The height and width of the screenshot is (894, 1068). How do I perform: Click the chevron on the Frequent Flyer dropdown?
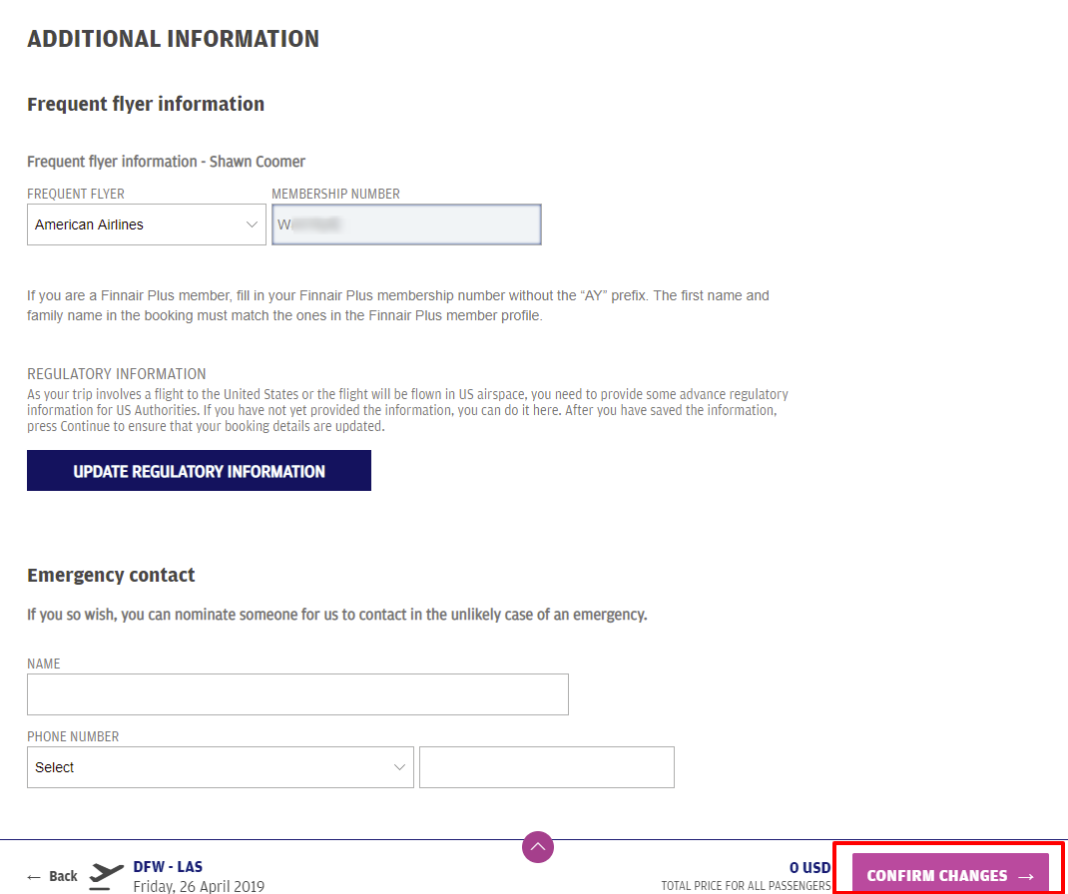tap(250, 224)
